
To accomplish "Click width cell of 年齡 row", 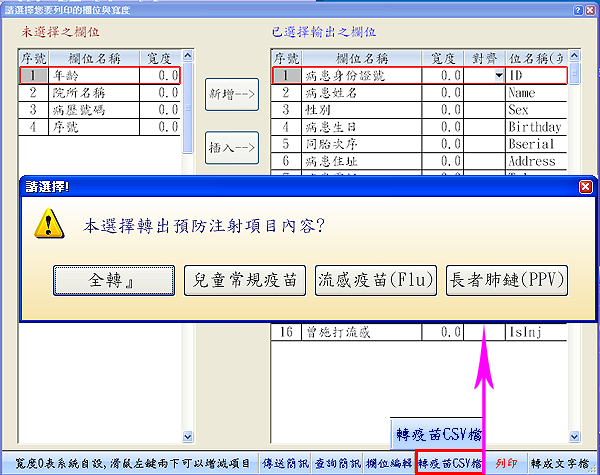I will [159, 75].
